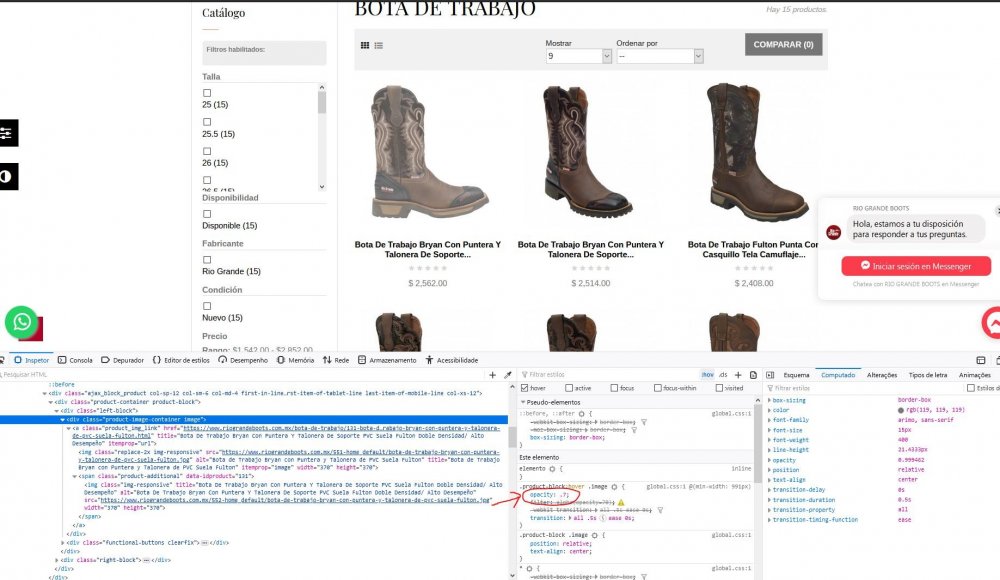Switch product listing to grid view
This screenshot has height=580, width=1000.
[x=365, y=45]
